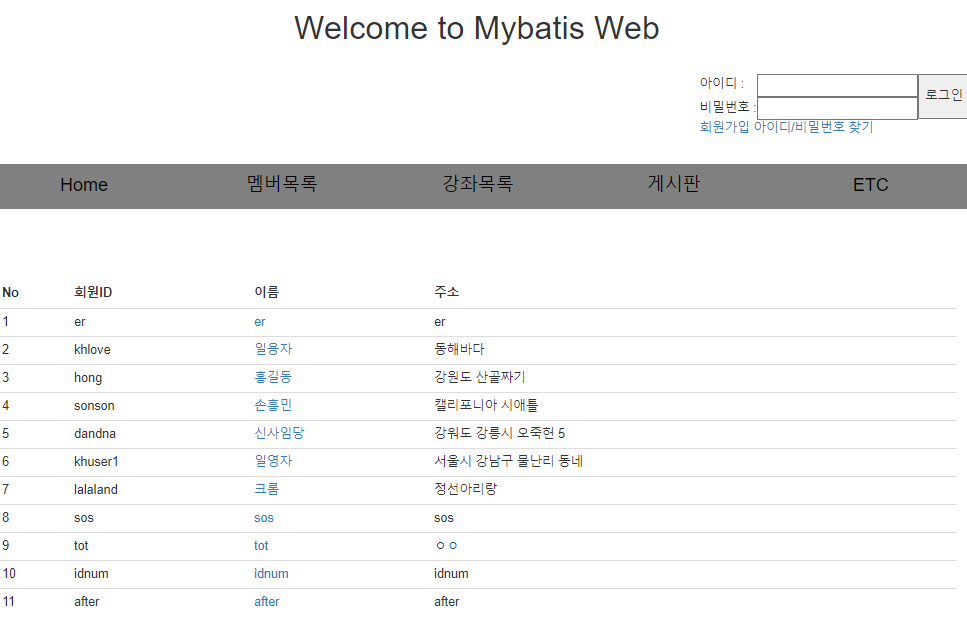
Task: Click the No column header
Action: pyautogui.click(x=10, y=293)
